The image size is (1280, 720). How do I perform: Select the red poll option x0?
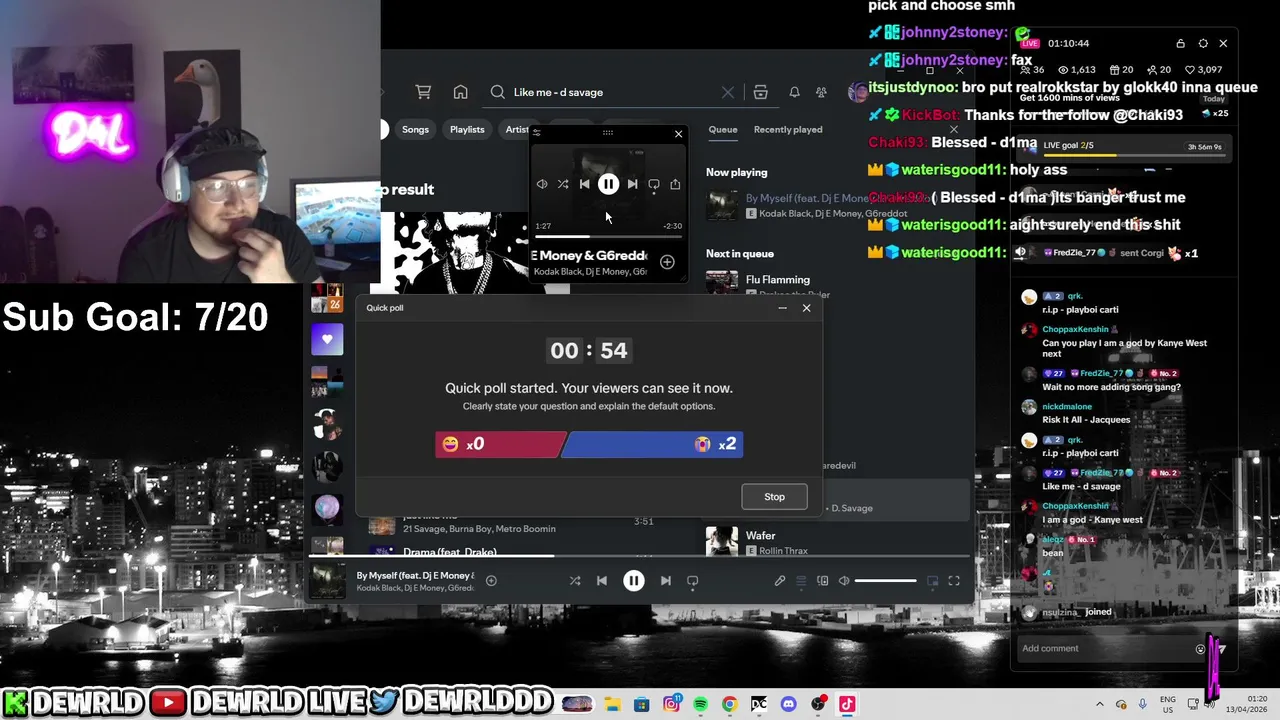500,444
